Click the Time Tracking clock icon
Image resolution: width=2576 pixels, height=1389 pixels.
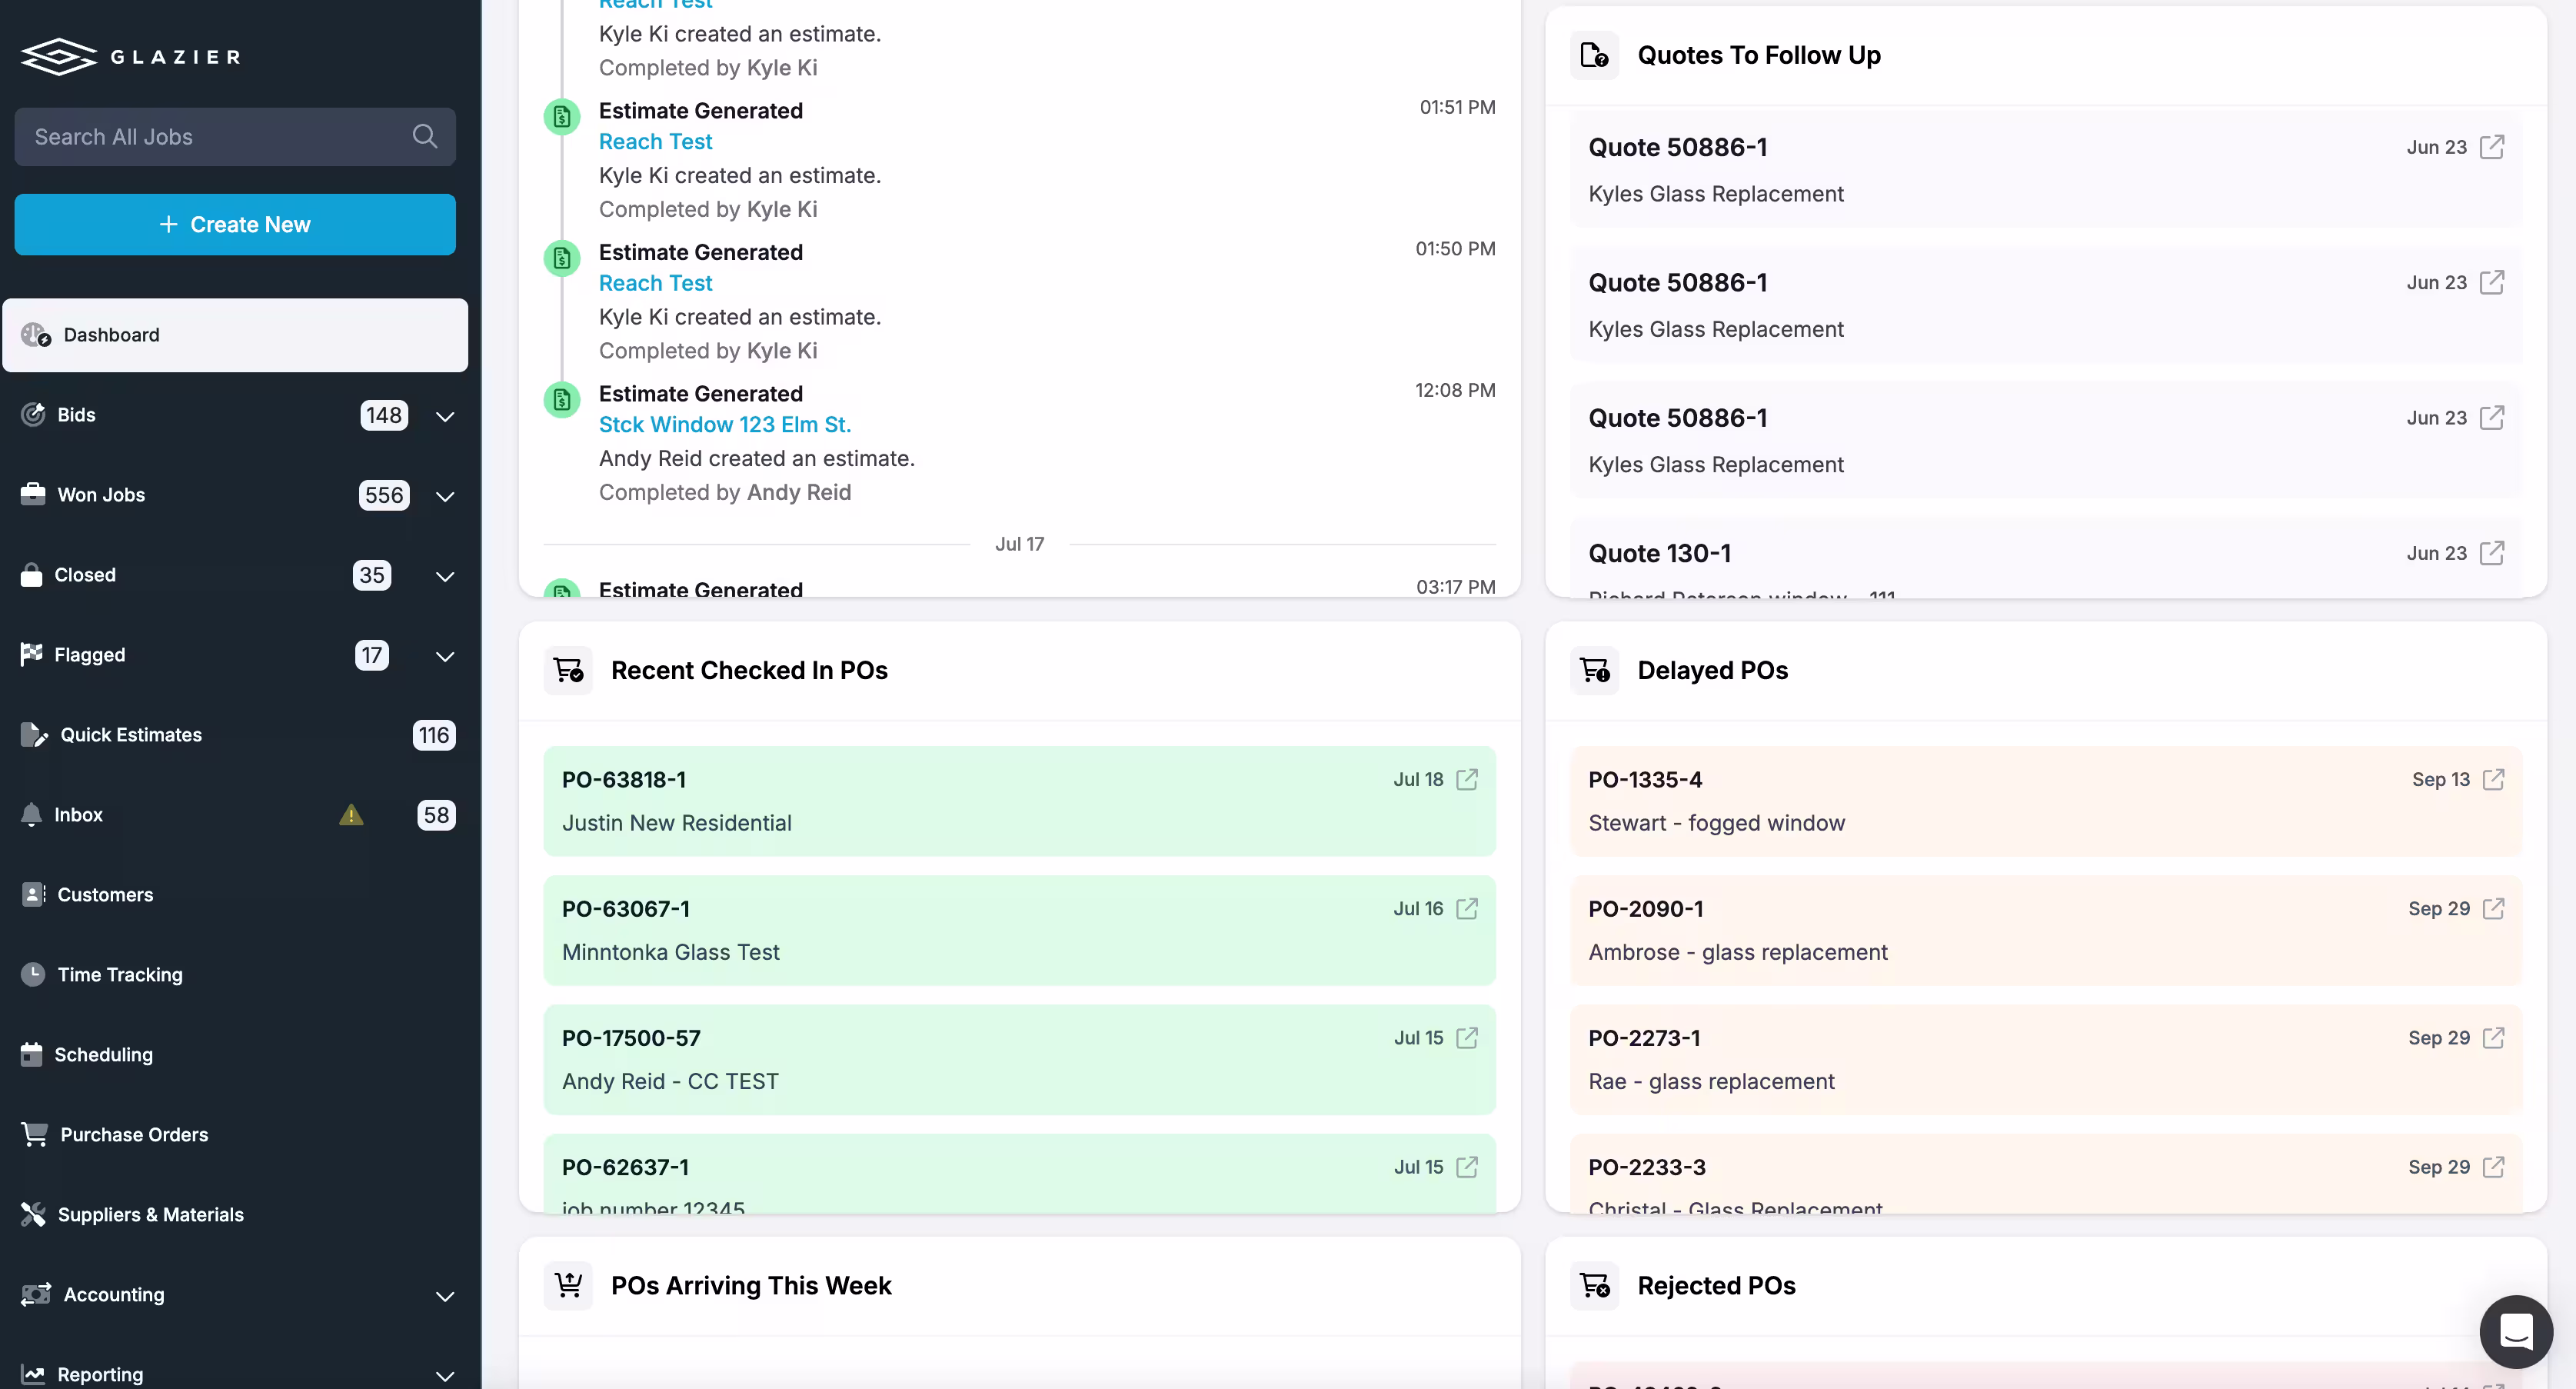pyautogui.click(x=33, y=974)
